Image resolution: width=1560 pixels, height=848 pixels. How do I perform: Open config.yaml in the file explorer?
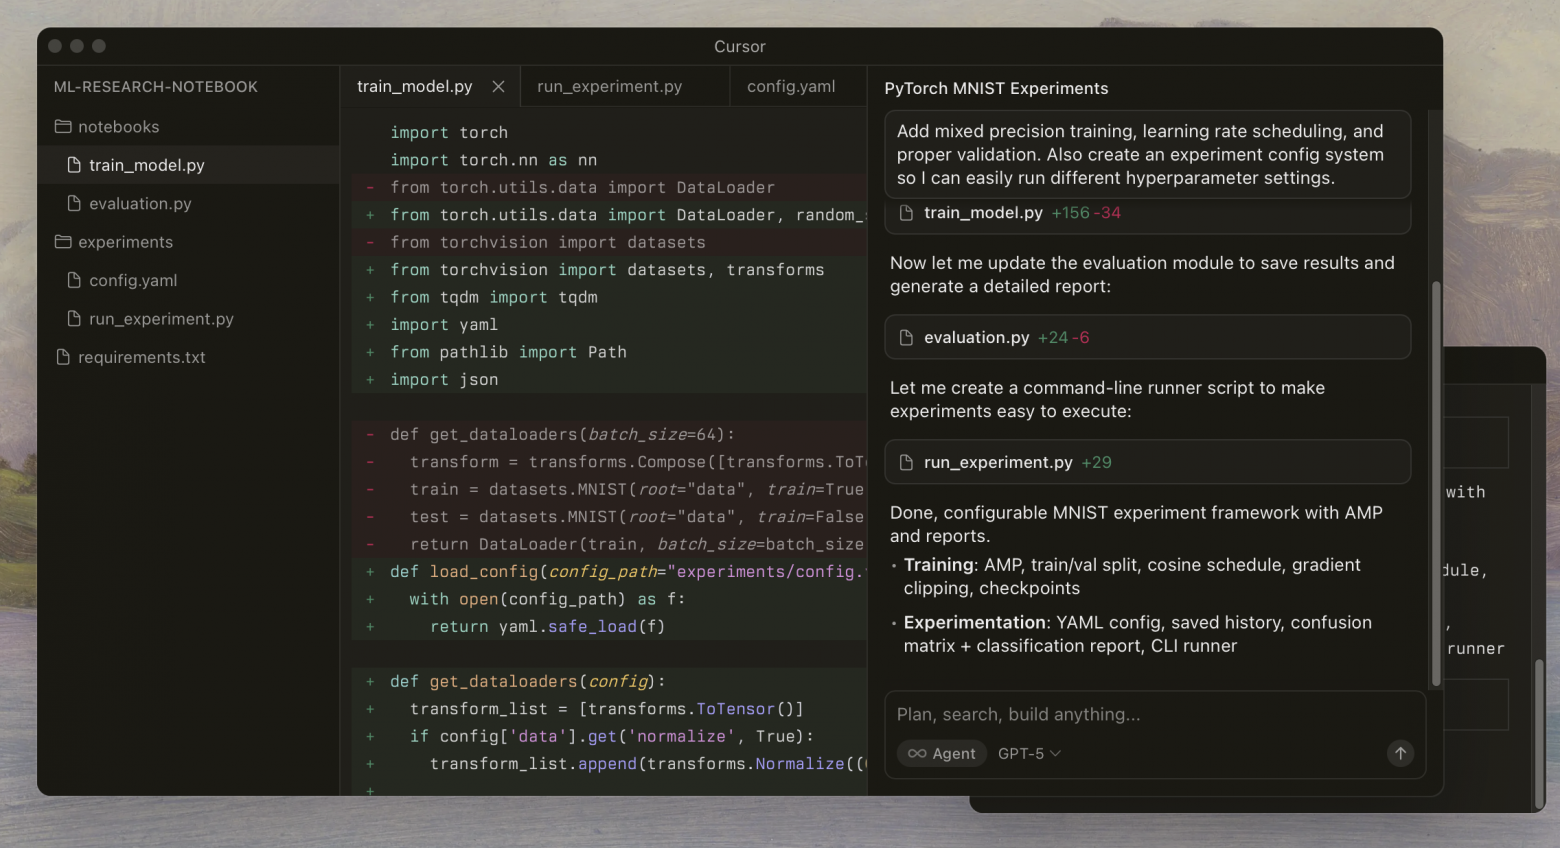(x=133, y=281)
